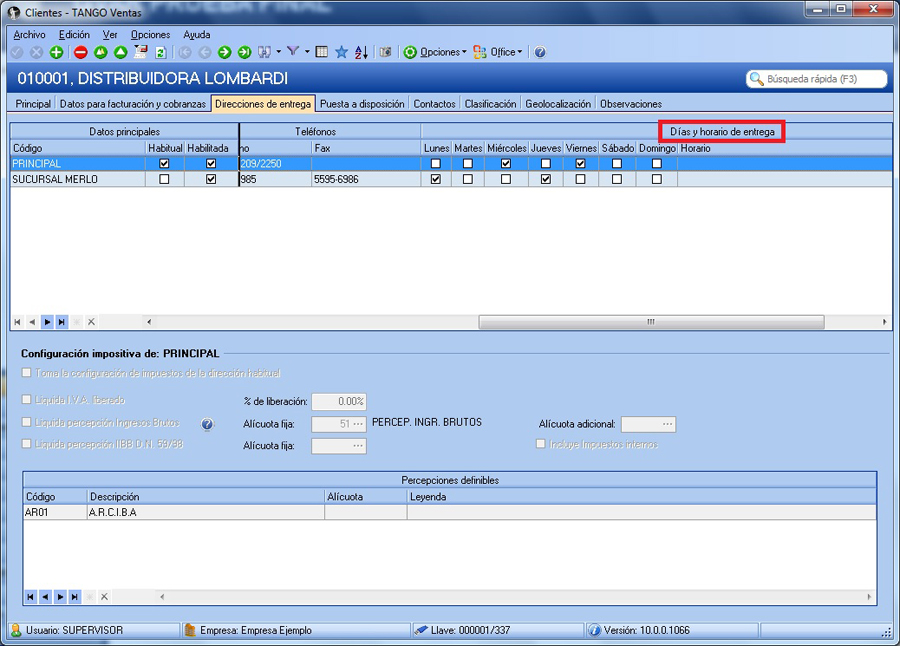The width and height of the screenshot is (900, 646).
Task: Open the Geolocalización tab
Action: point(558,104)
